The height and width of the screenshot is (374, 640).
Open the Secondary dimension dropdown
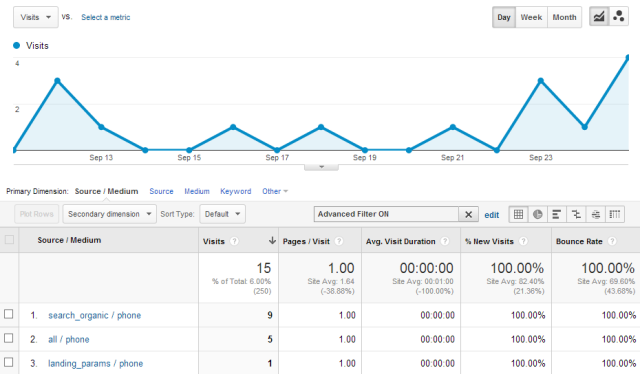point(109,214)
